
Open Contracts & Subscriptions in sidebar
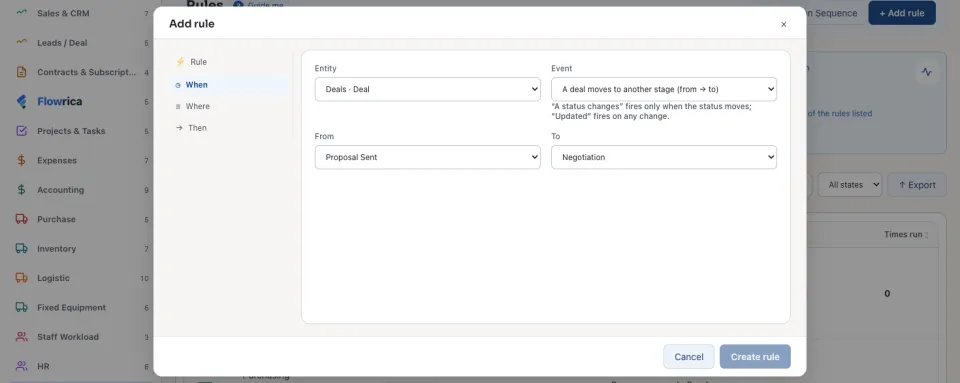82,72
